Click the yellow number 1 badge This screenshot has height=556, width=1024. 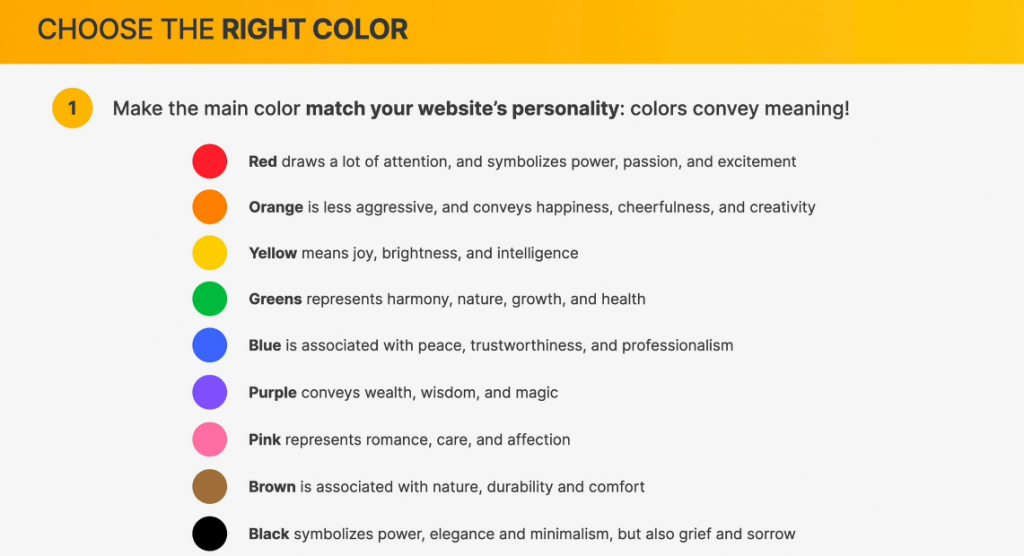pos(72,108)
